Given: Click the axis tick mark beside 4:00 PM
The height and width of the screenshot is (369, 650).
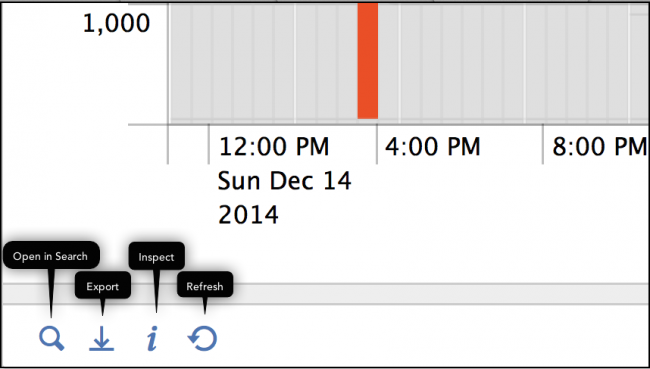Looking at the screenshot, I should pos(377,144).
